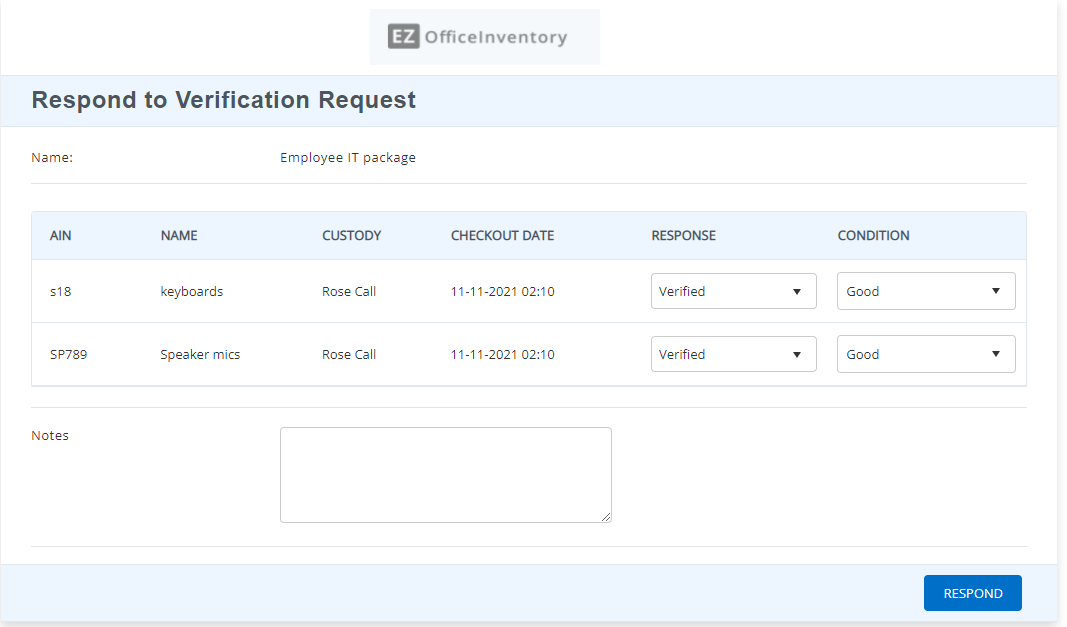Click inside the Notes text area

coord(445,474)
